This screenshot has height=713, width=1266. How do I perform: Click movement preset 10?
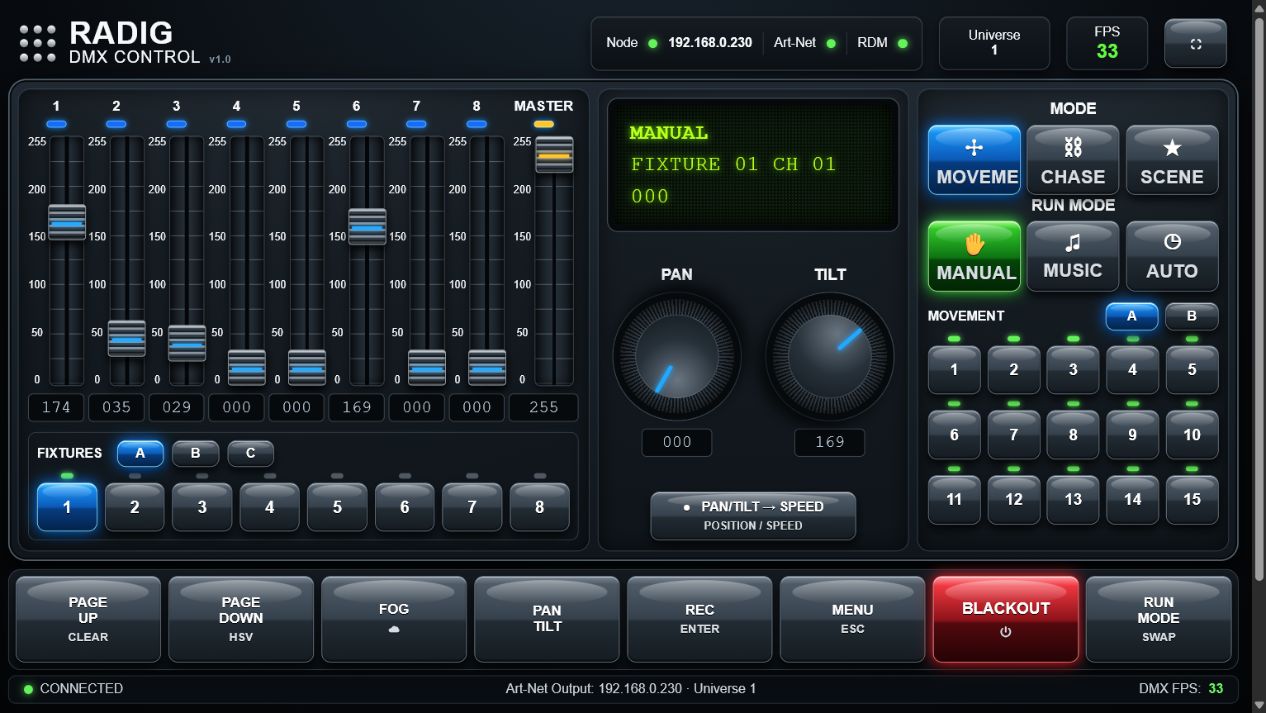[x=1192, y=435]
